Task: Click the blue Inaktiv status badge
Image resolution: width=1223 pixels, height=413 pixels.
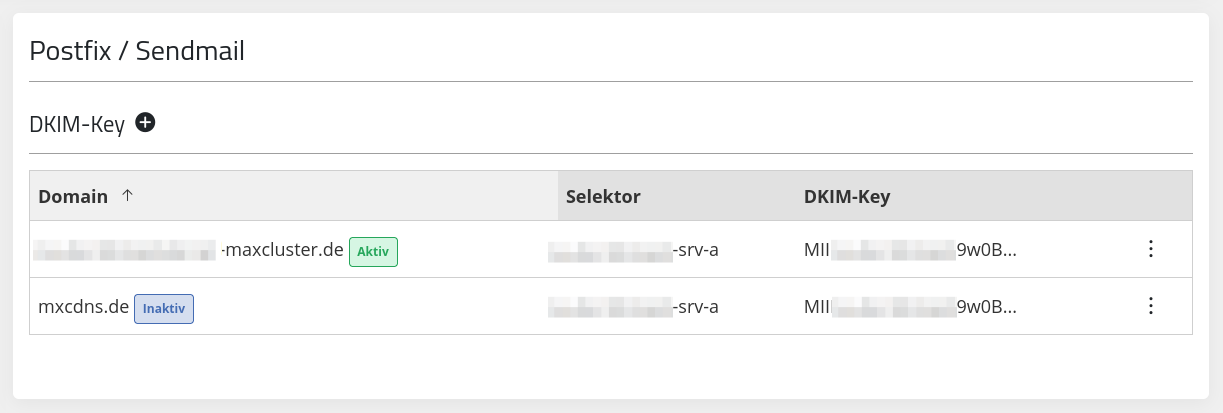Action: pos(164,308)
